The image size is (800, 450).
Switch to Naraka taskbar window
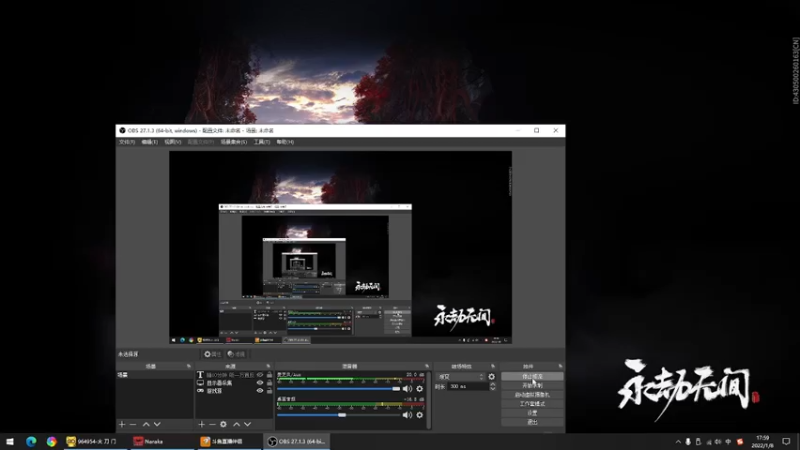click(161, 442)
